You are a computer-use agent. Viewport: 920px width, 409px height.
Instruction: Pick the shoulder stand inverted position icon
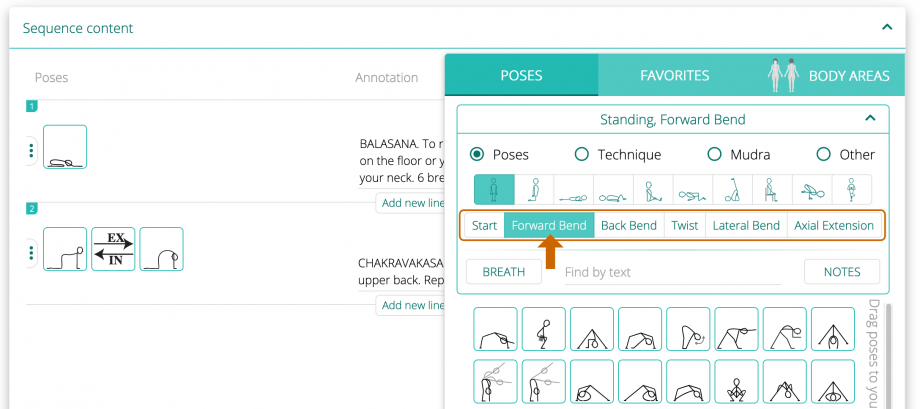[x=732, y=190]
